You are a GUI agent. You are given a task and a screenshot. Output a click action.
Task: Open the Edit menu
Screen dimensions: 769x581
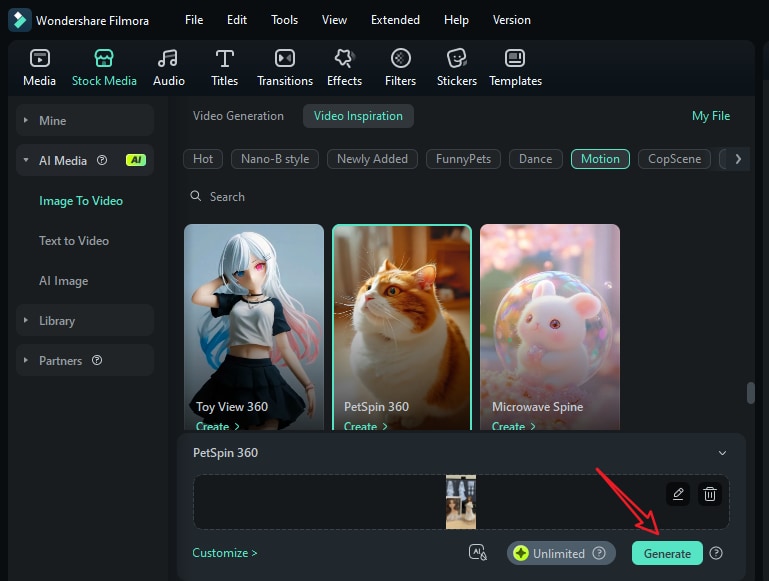237,20
